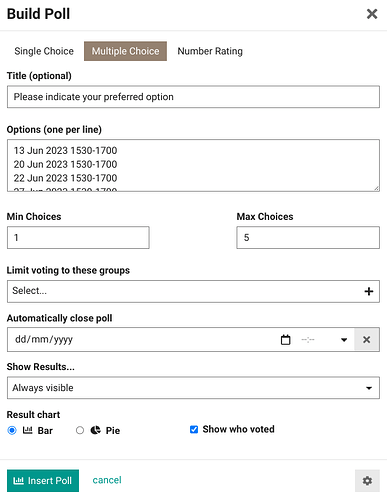Click the pie chart icon

(x=96, y=430)
